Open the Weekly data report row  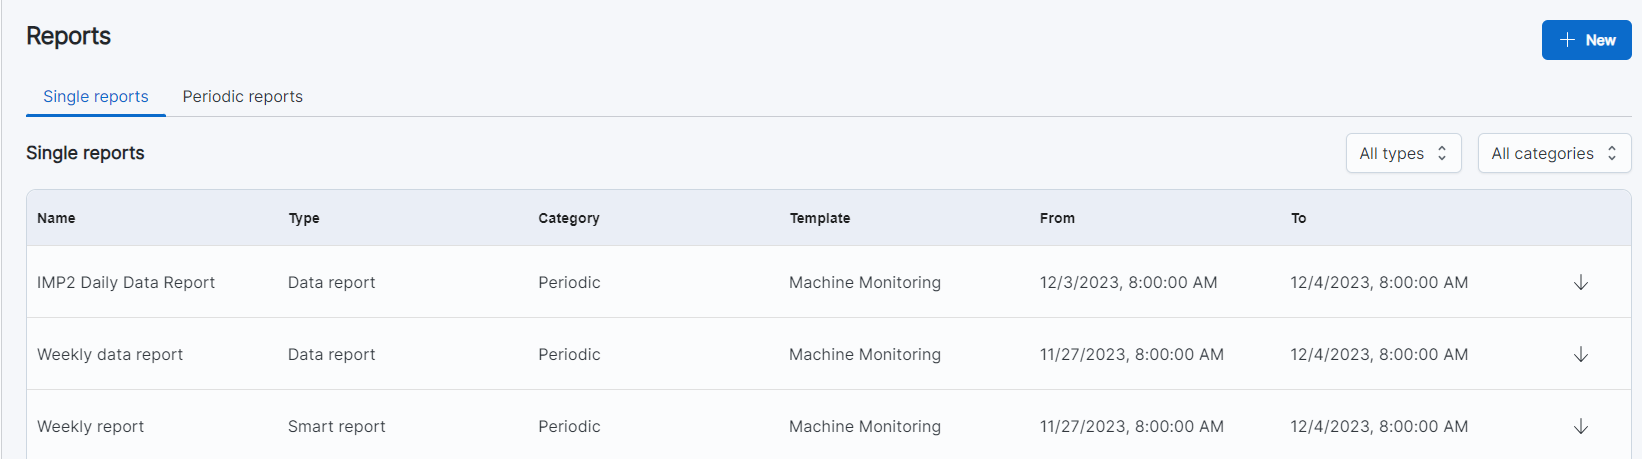tap(828, 354)
